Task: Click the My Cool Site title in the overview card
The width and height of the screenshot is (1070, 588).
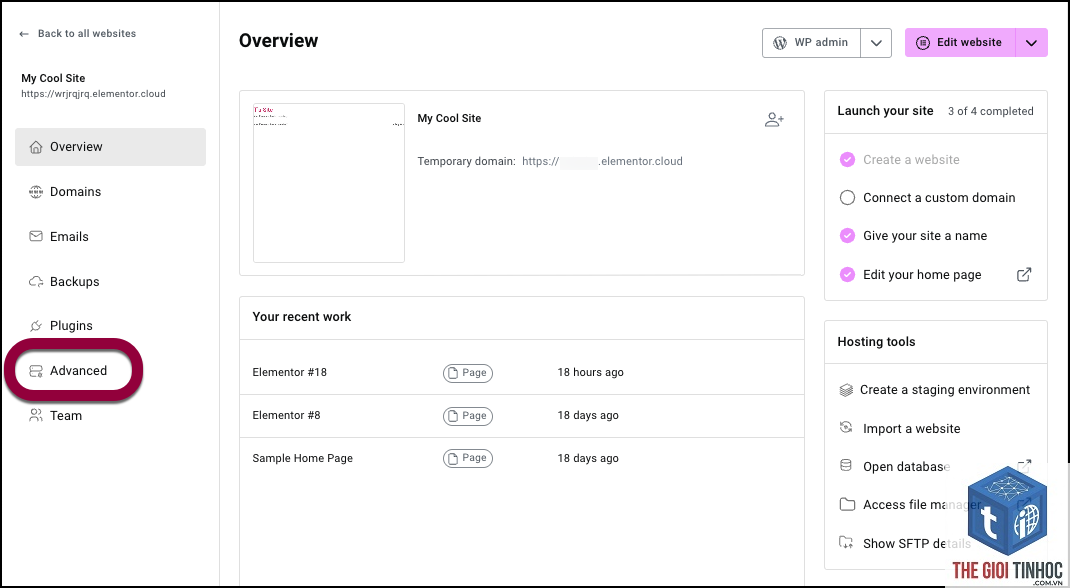Action: click(x=449, y=118)
